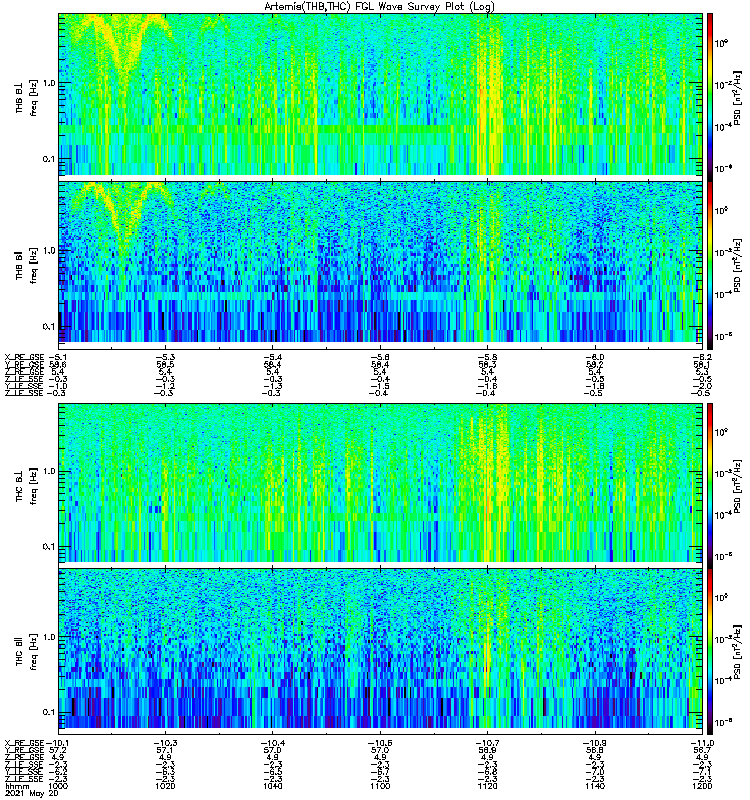Click the THC Y_RE_GSE value '57.1'
This screenshot has width=750, height=800.
[x=166, y=751]
